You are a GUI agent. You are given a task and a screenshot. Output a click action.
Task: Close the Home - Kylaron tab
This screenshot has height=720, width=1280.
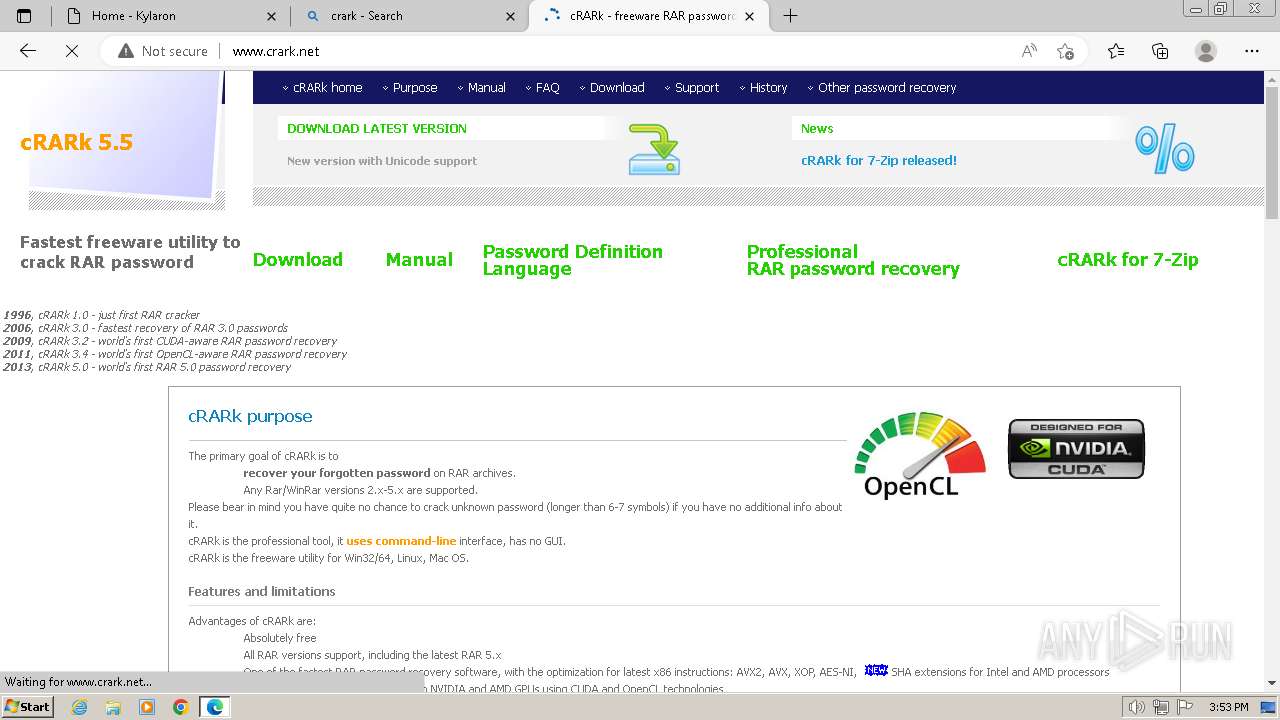pos(271,16)
